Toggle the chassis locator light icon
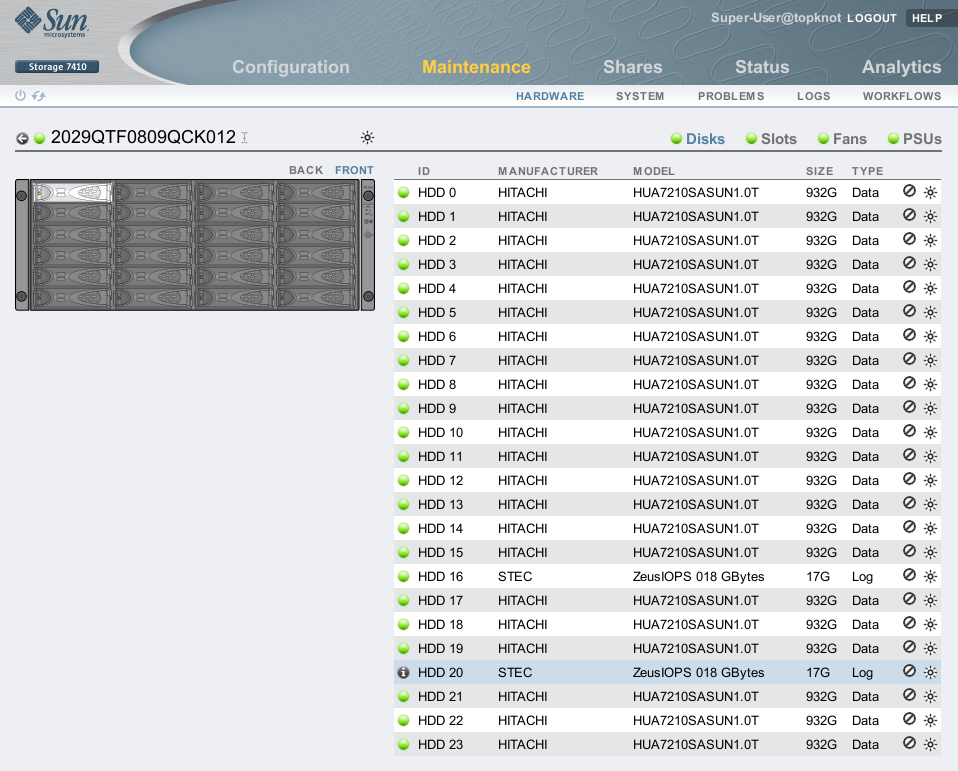The height and width of the screenshot is (771, 958). coord(367,138)
